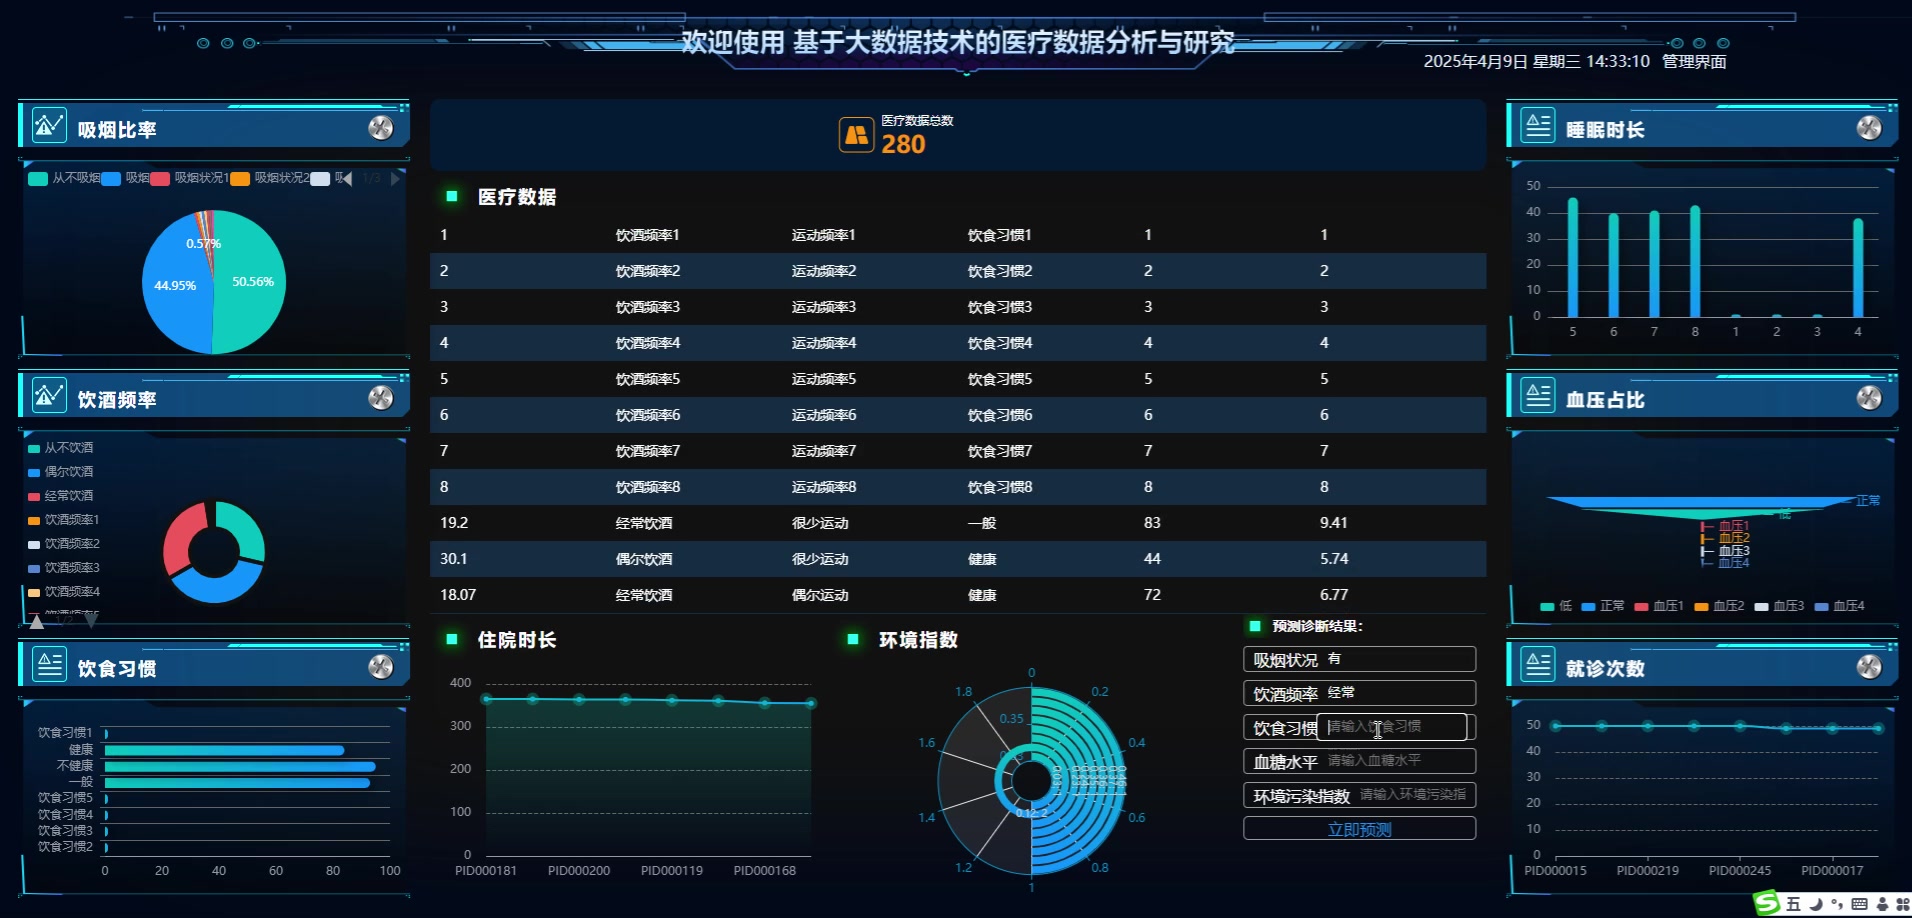
Task: Click value 83 in row 19.2
Action: [x=1152, y=523]
